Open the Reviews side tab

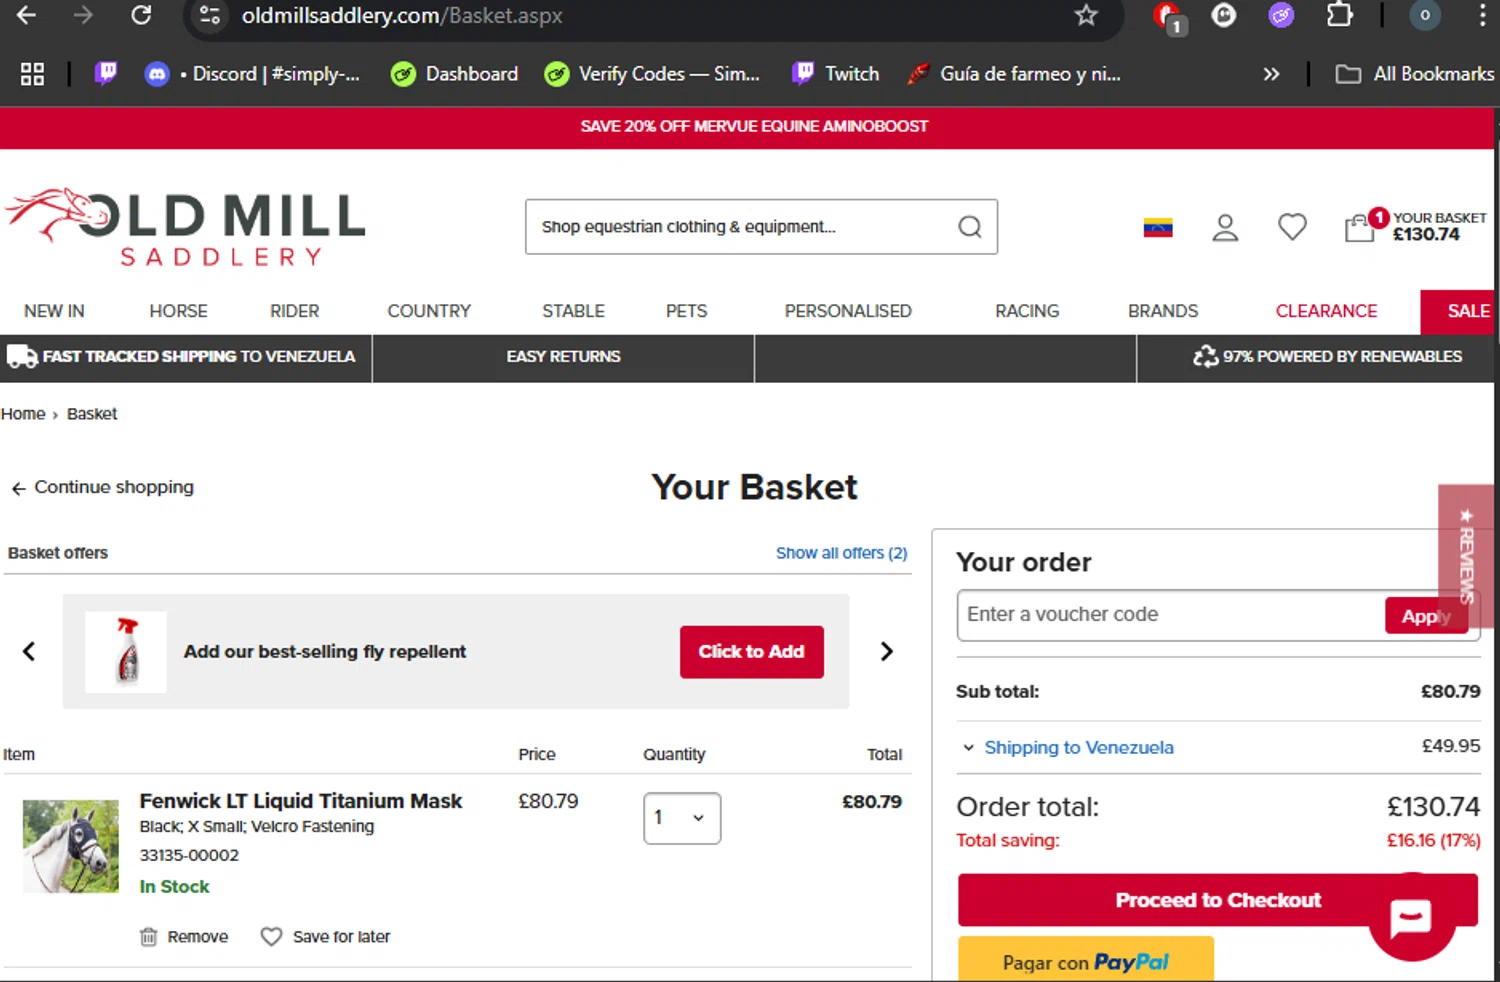coord(1466,556)
